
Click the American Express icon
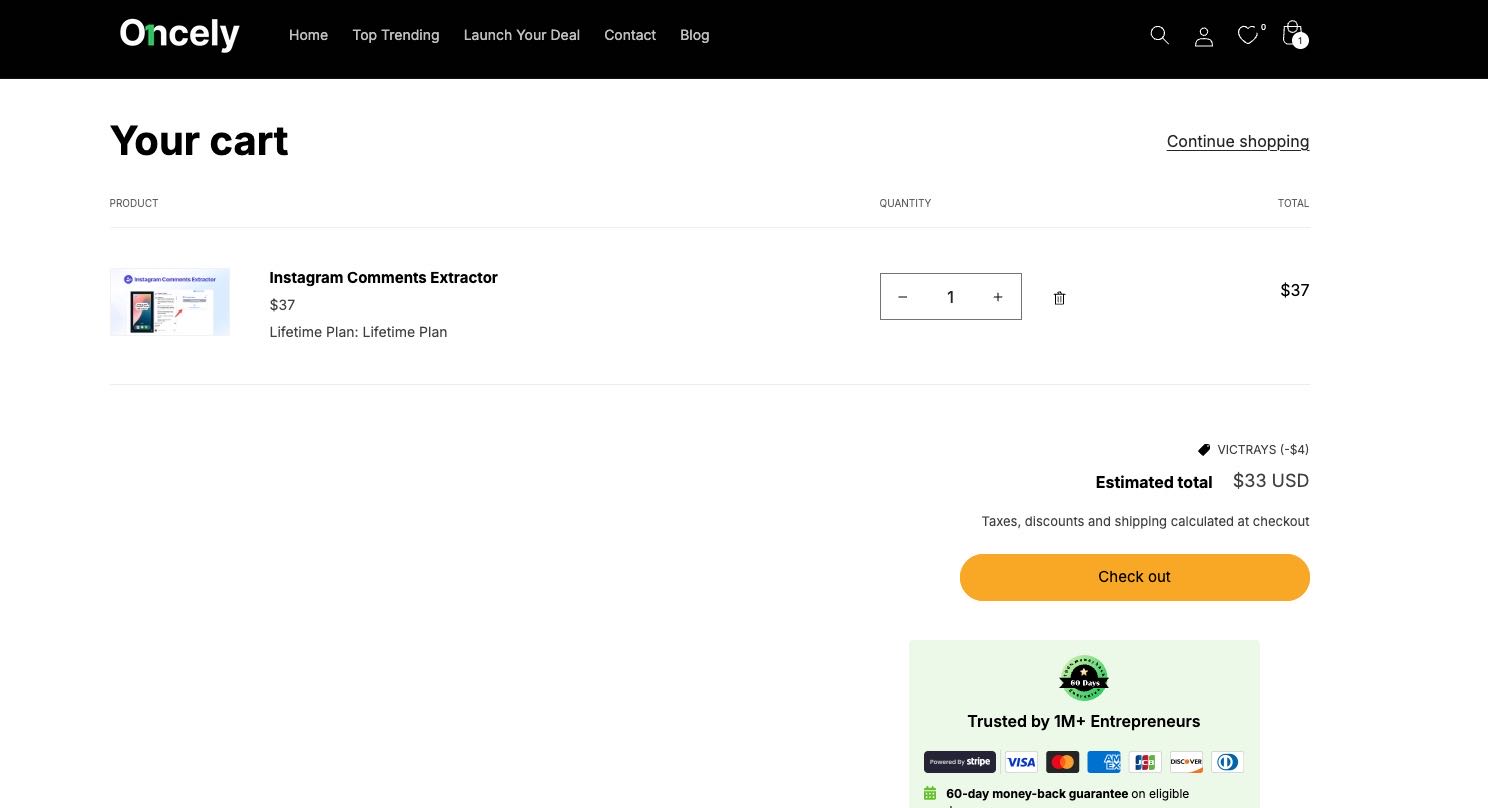[1104, 762]
